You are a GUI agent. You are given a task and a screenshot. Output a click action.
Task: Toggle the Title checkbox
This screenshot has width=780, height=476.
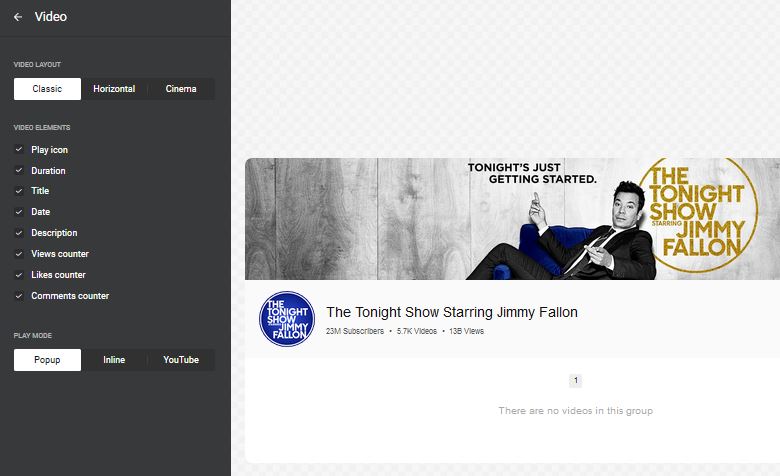click(x=19, y=191)
